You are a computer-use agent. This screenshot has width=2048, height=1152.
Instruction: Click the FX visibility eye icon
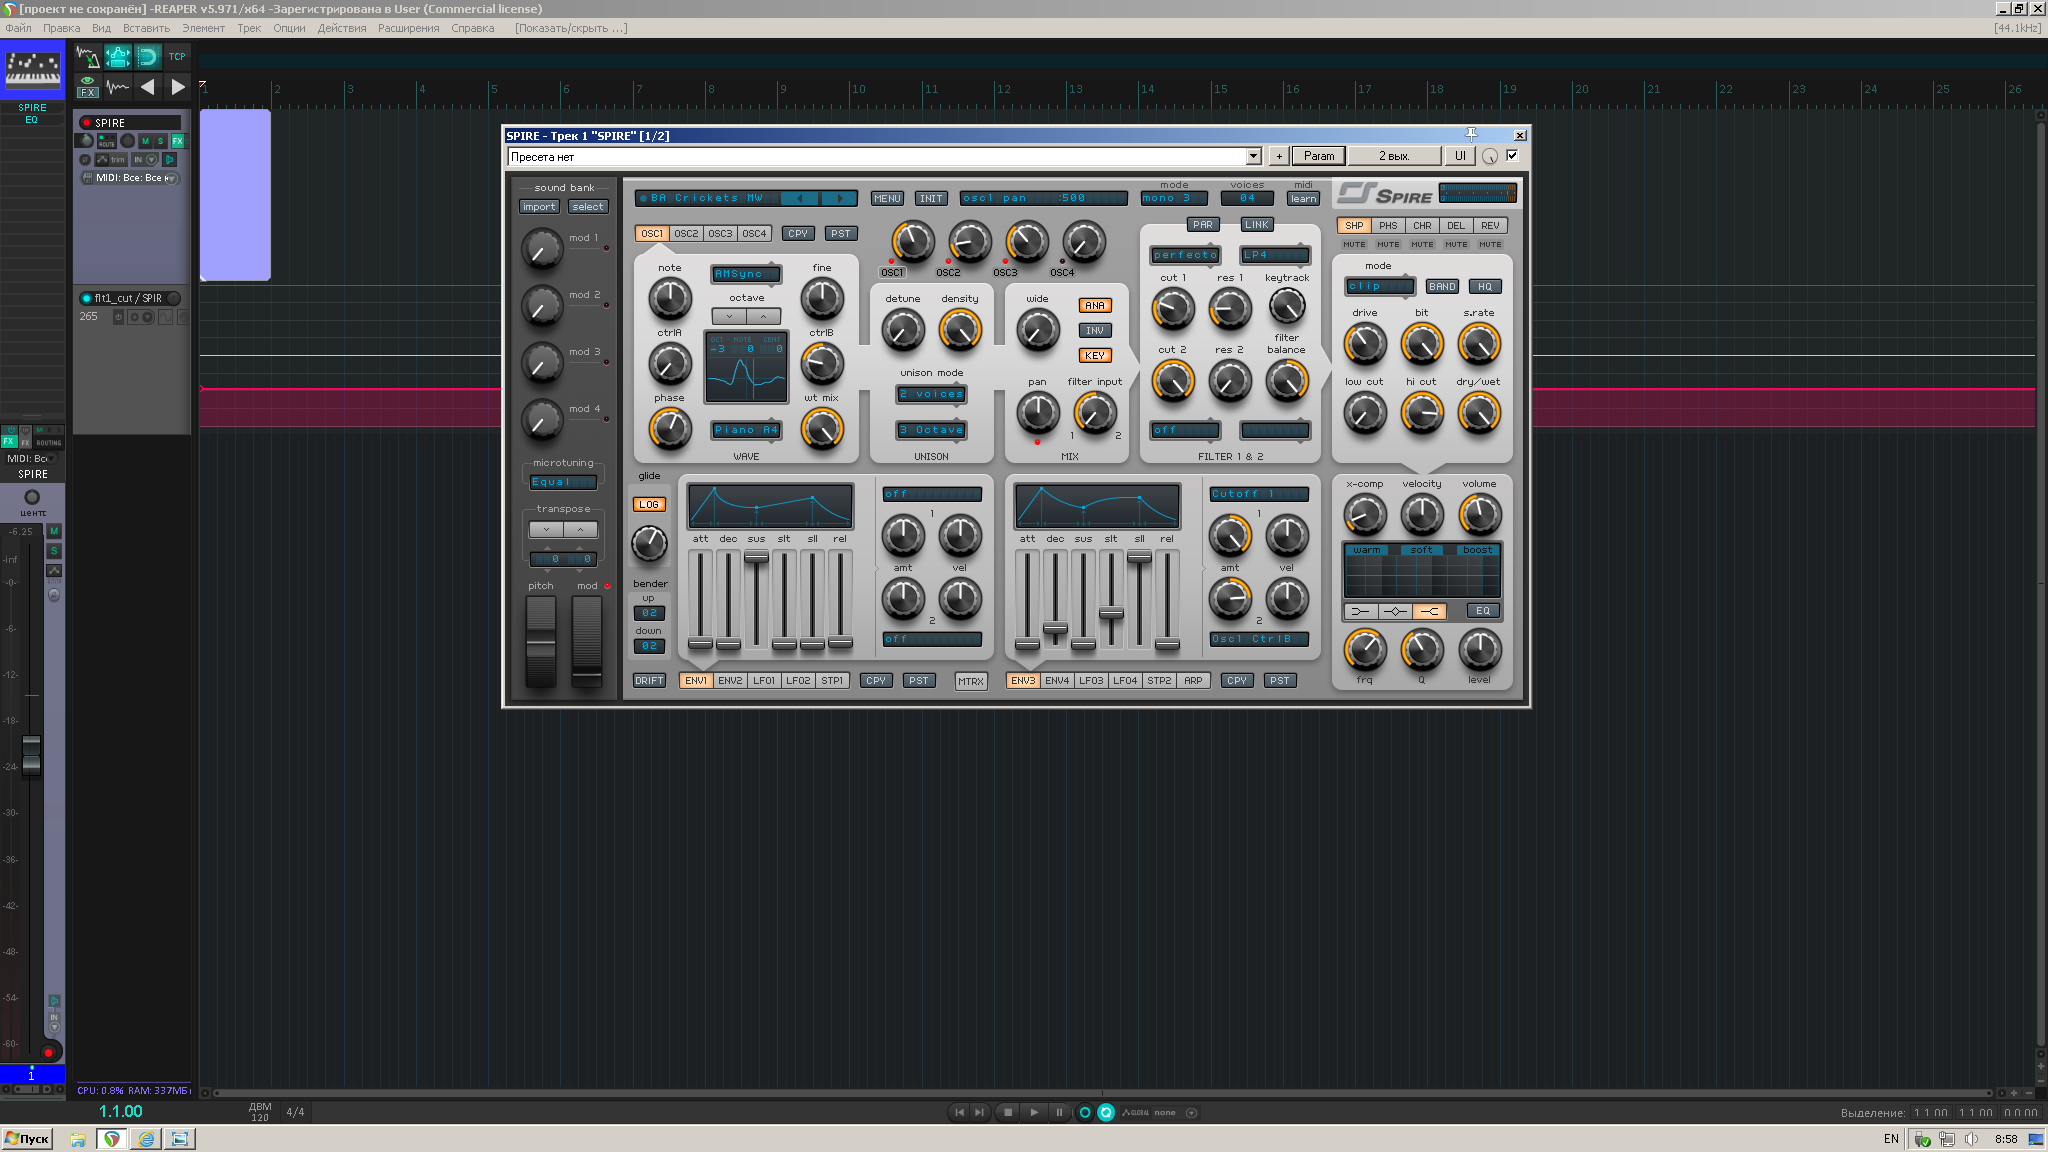pos(88,86)
